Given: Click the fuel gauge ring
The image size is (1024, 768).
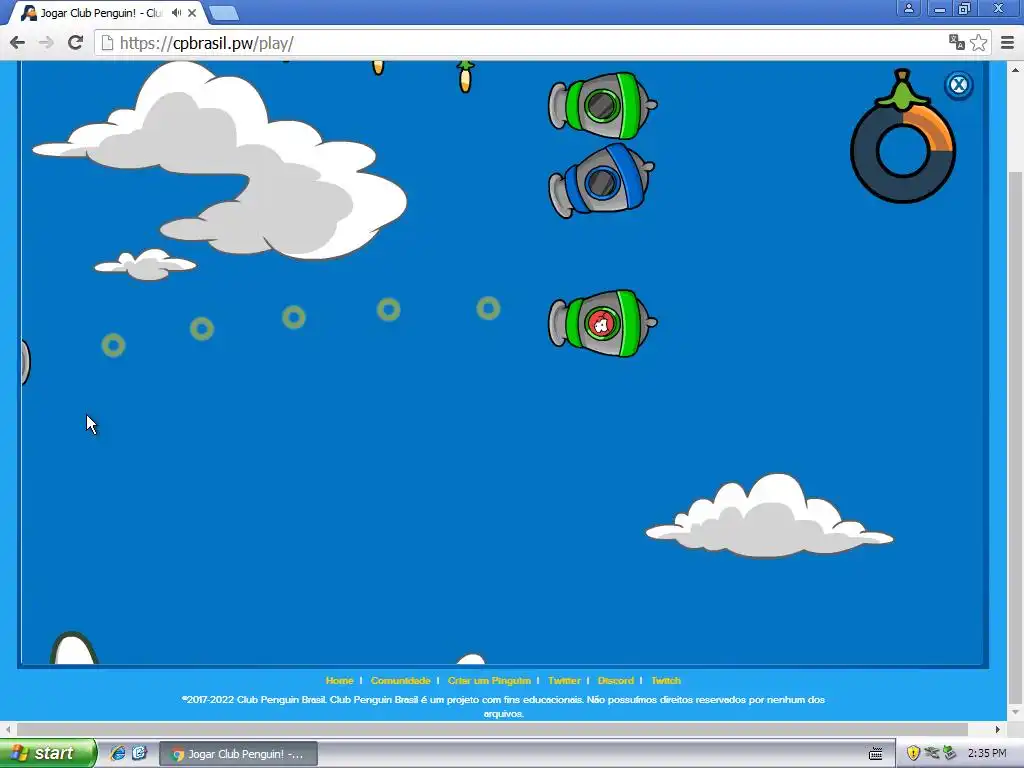Looking at the screenshot, I should 903,151.
